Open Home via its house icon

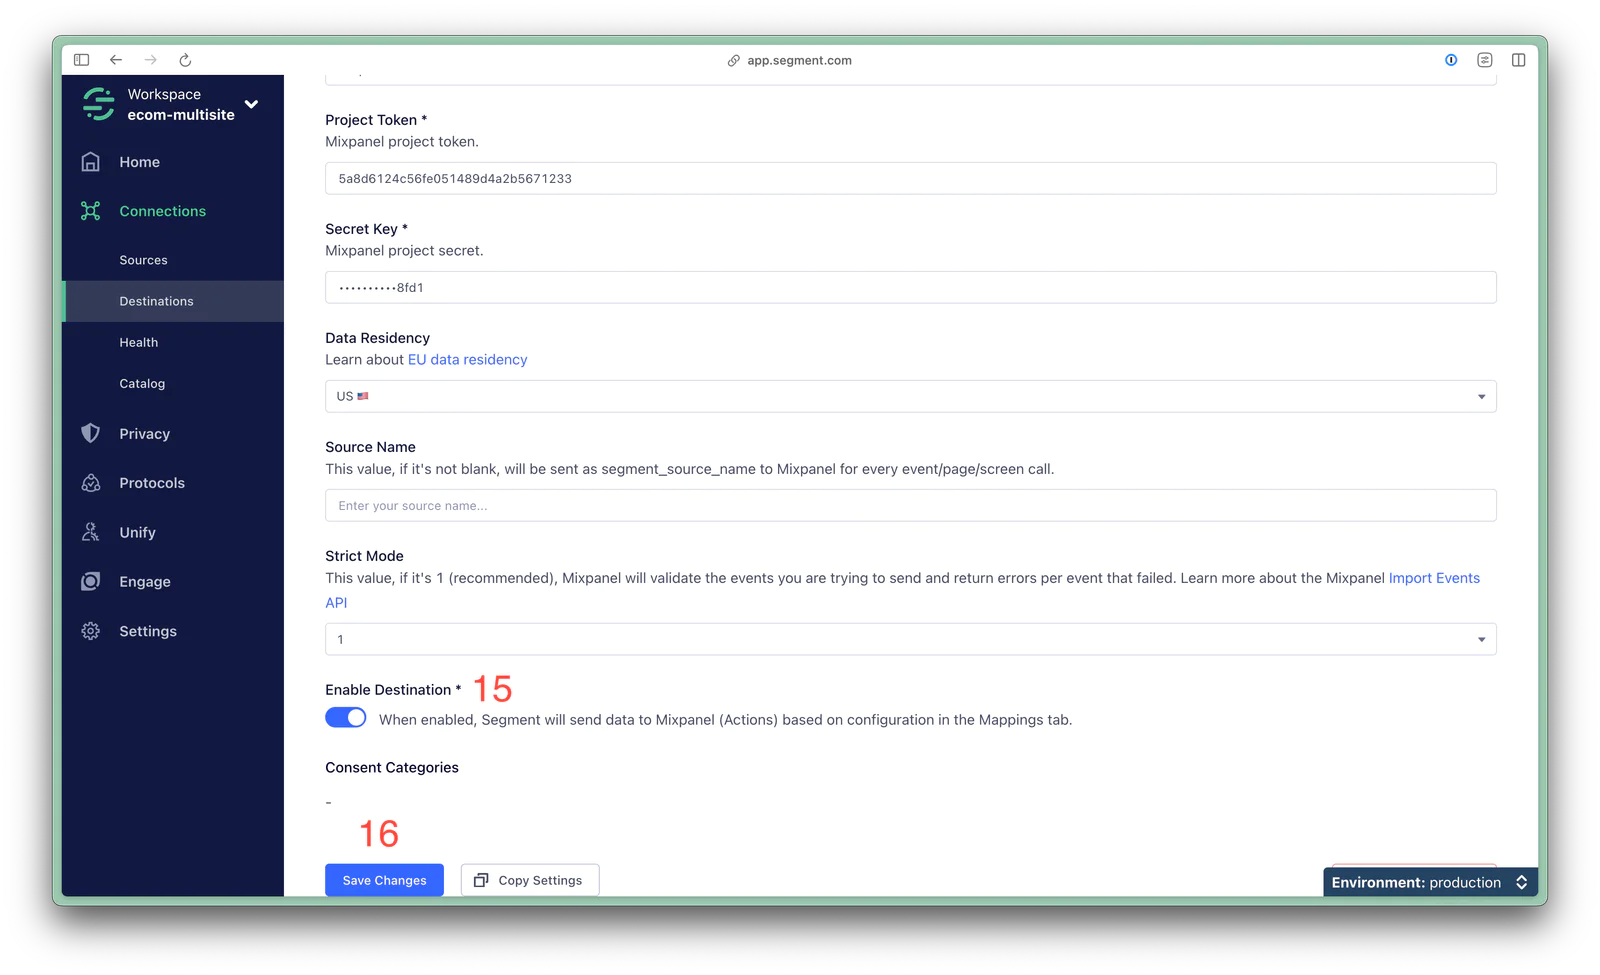coord(91,162)
